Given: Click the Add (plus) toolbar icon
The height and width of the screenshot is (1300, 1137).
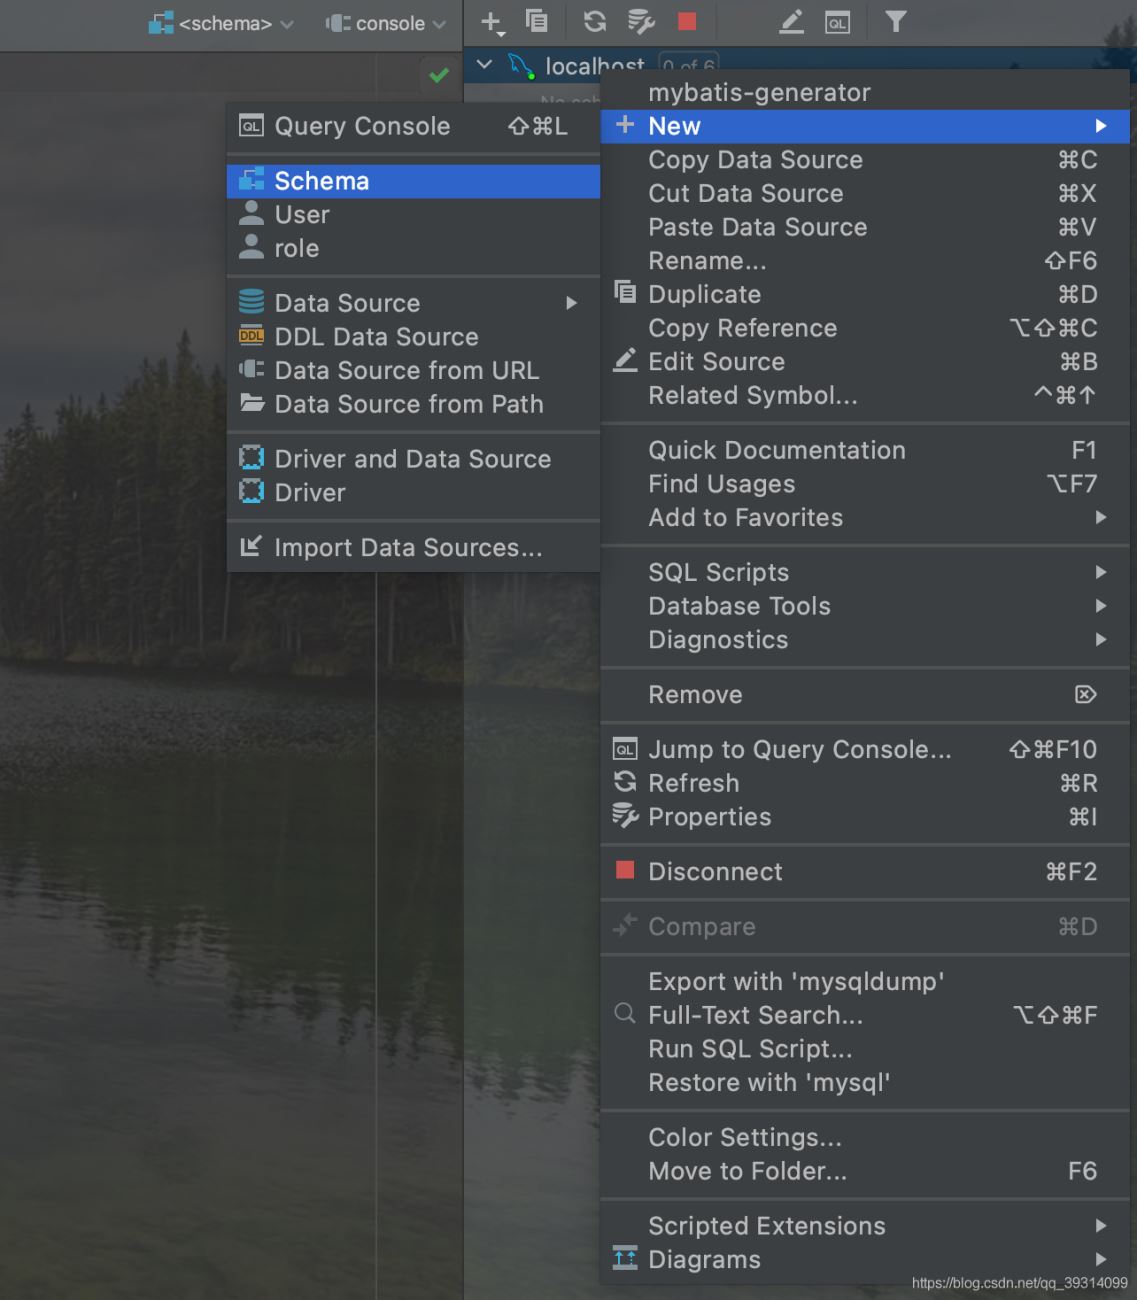Looking at the screenshot, I should 491,22.
